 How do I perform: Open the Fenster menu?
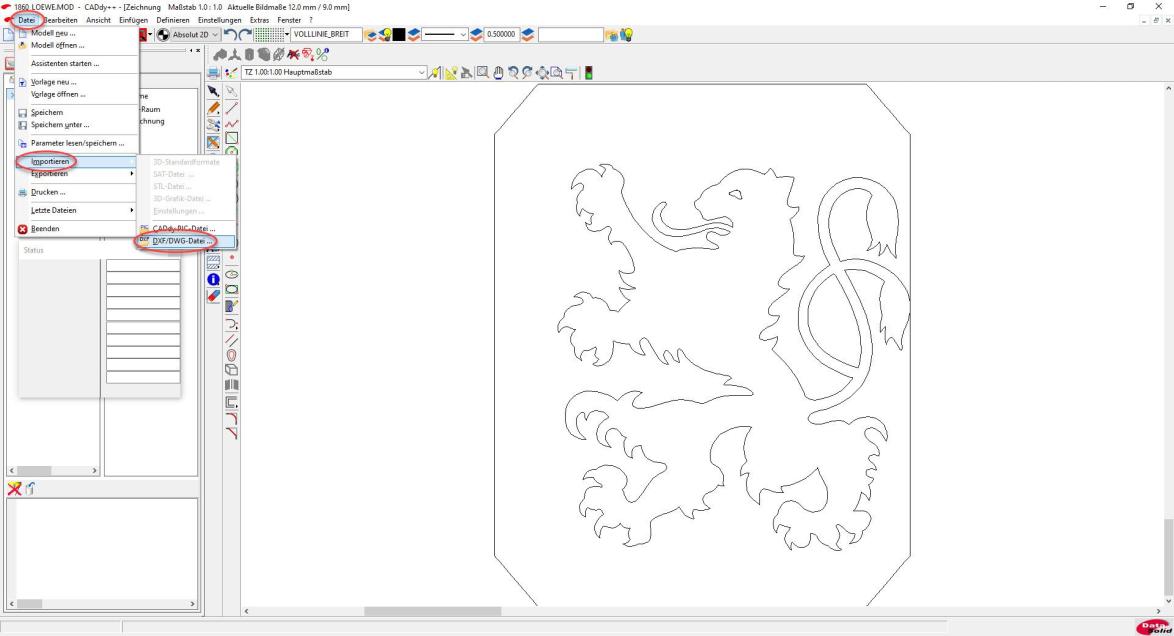[289, 20]
